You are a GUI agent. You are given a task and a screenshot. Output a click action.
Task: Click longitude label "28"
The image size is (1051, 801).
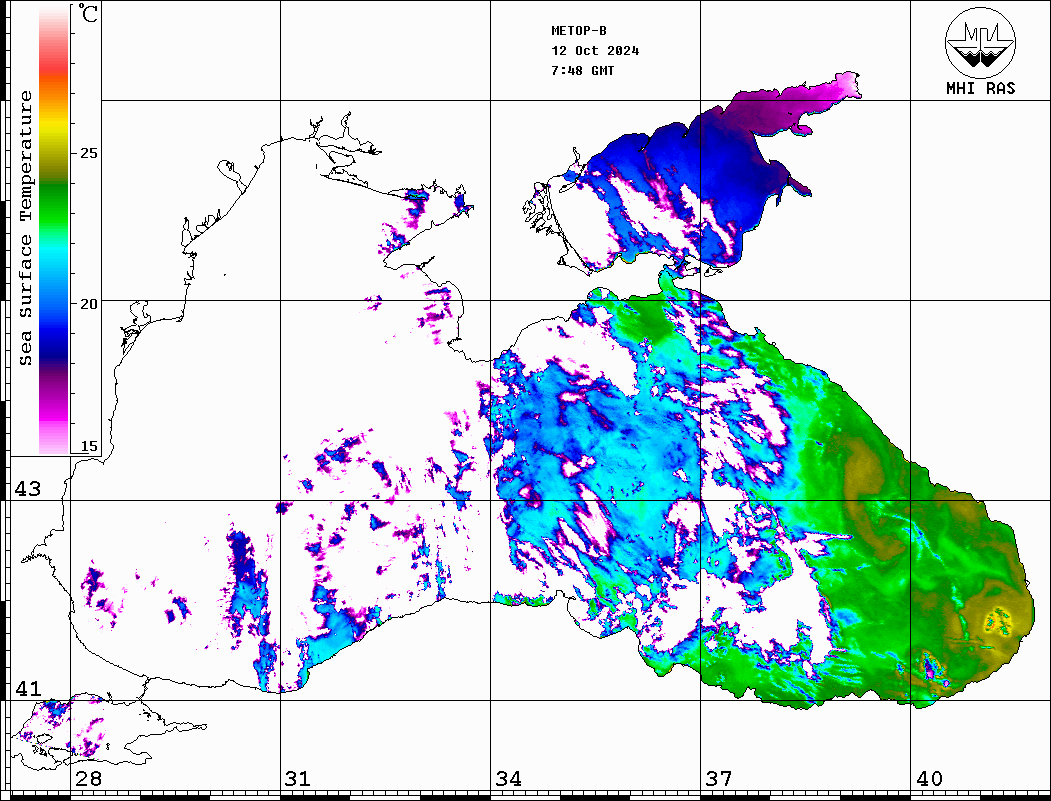tap(88, 779)
